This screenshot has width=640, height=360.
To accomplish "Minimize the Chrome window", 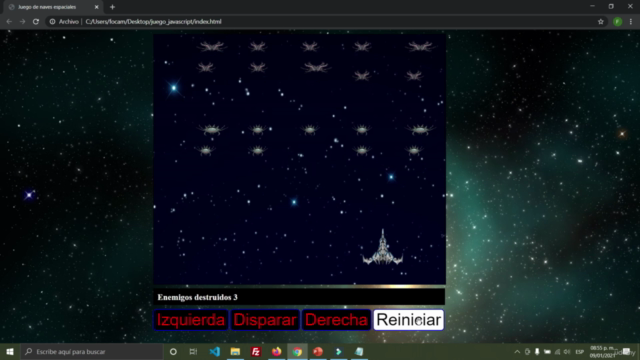I will tap(592, 6).
